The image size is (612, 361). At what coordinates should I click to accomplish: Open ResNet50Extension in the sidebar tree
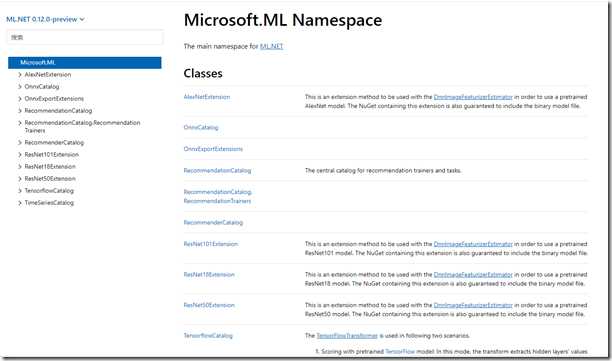pos(50,179)
